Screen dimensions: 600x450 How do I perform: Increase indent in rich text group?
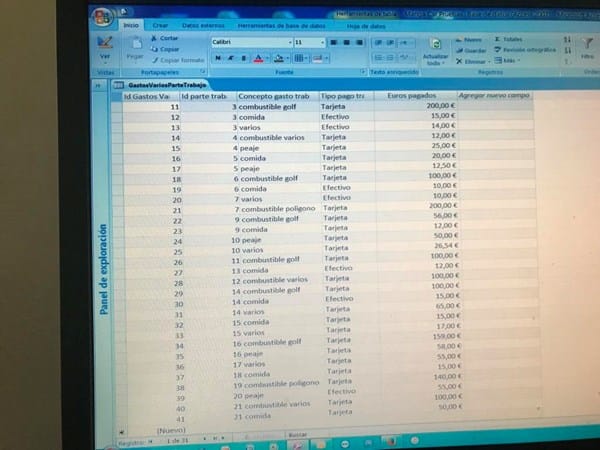[390, 42]
